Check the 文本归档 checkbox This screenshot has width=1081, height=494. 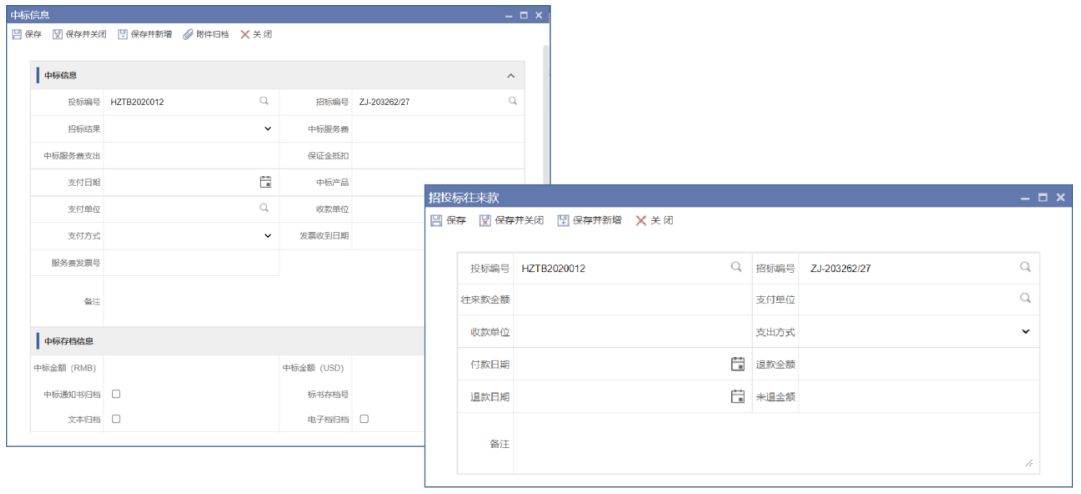click(x=117, y=418)
